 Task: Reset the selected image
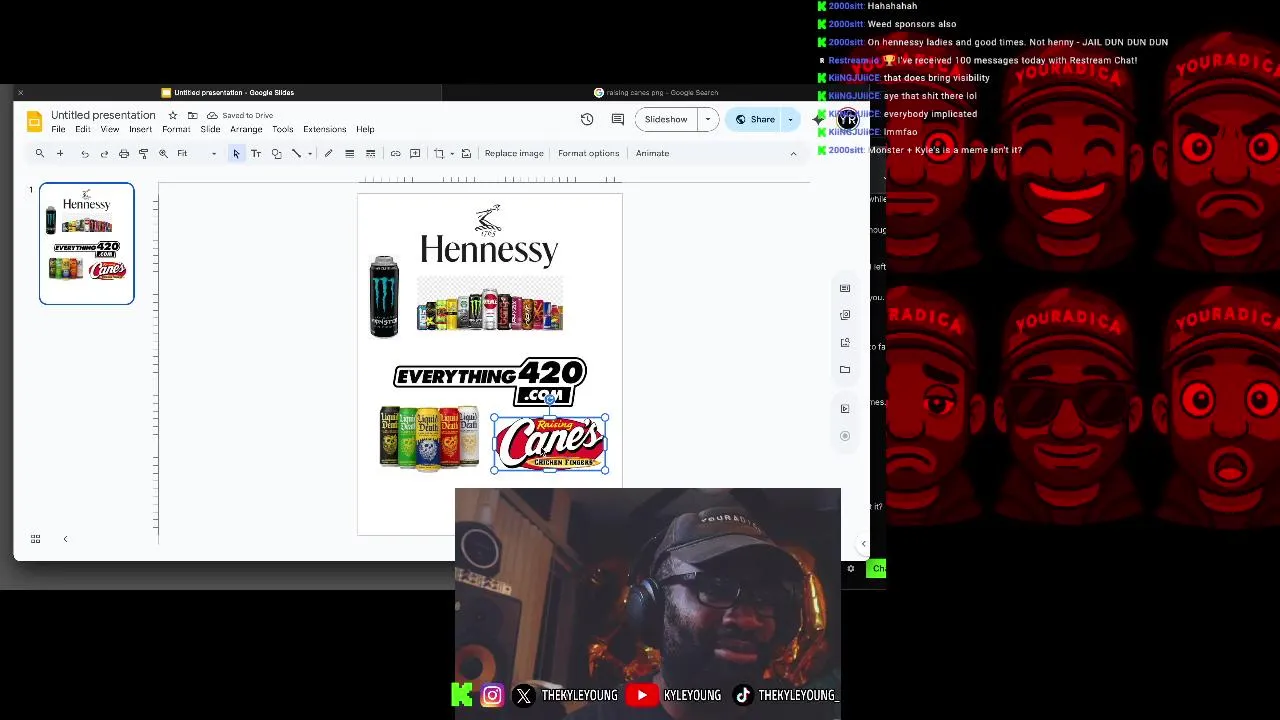[466, 153]
